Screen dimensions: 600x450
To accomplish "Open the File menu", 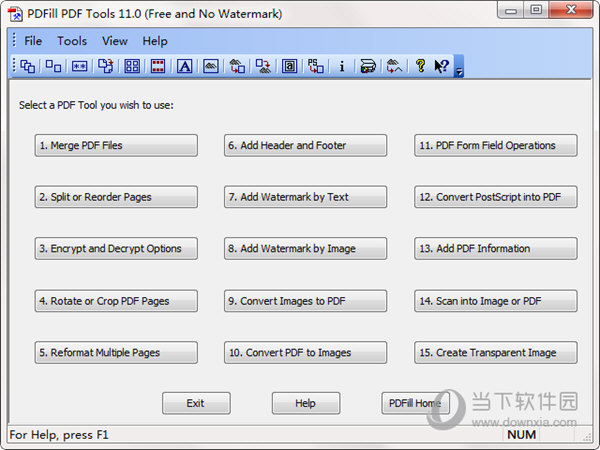I will tap(33, 41).
